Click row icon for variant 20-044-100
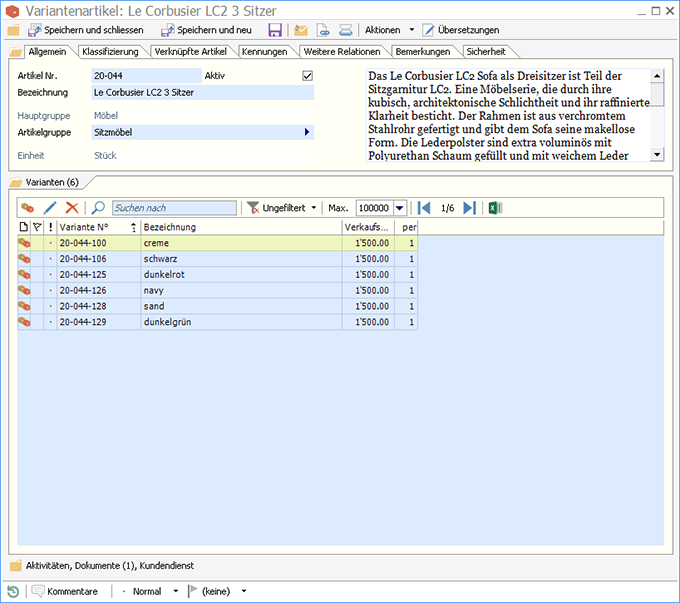This screenshot has height=603, width=680. [x=24, y=243]
